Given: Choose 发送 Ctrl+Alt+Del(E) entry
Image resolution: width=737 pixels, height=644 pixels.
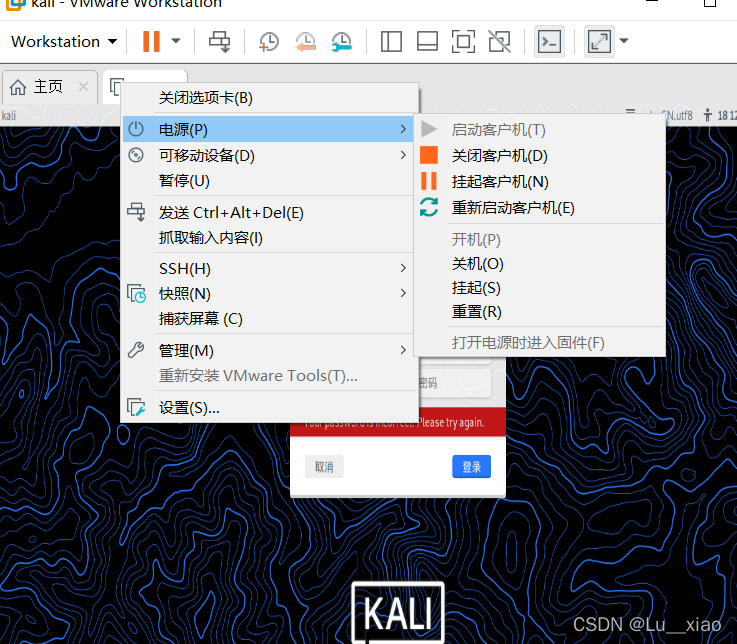Looking at the screenshot, I should [x=268, y=212].
